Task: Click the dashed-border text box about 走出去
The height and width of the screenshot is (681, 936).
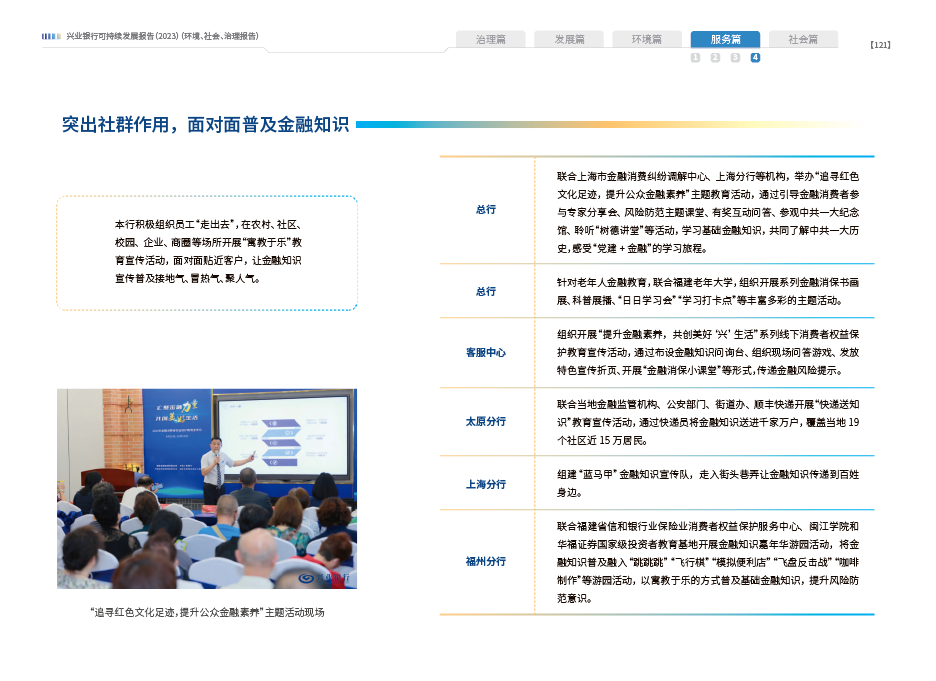Action: point(207,252)
